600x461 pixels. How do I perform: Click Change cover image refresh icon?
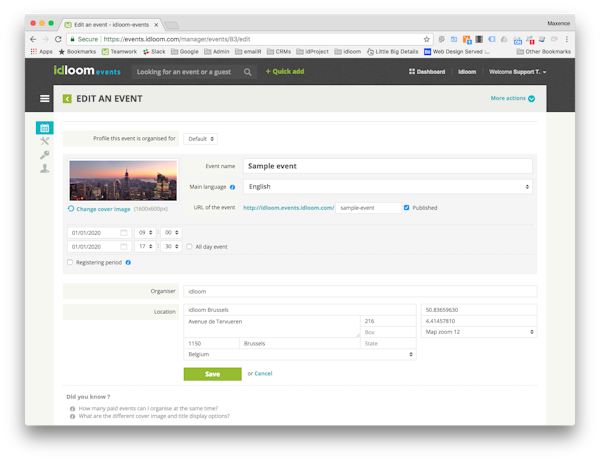point(71,209)
